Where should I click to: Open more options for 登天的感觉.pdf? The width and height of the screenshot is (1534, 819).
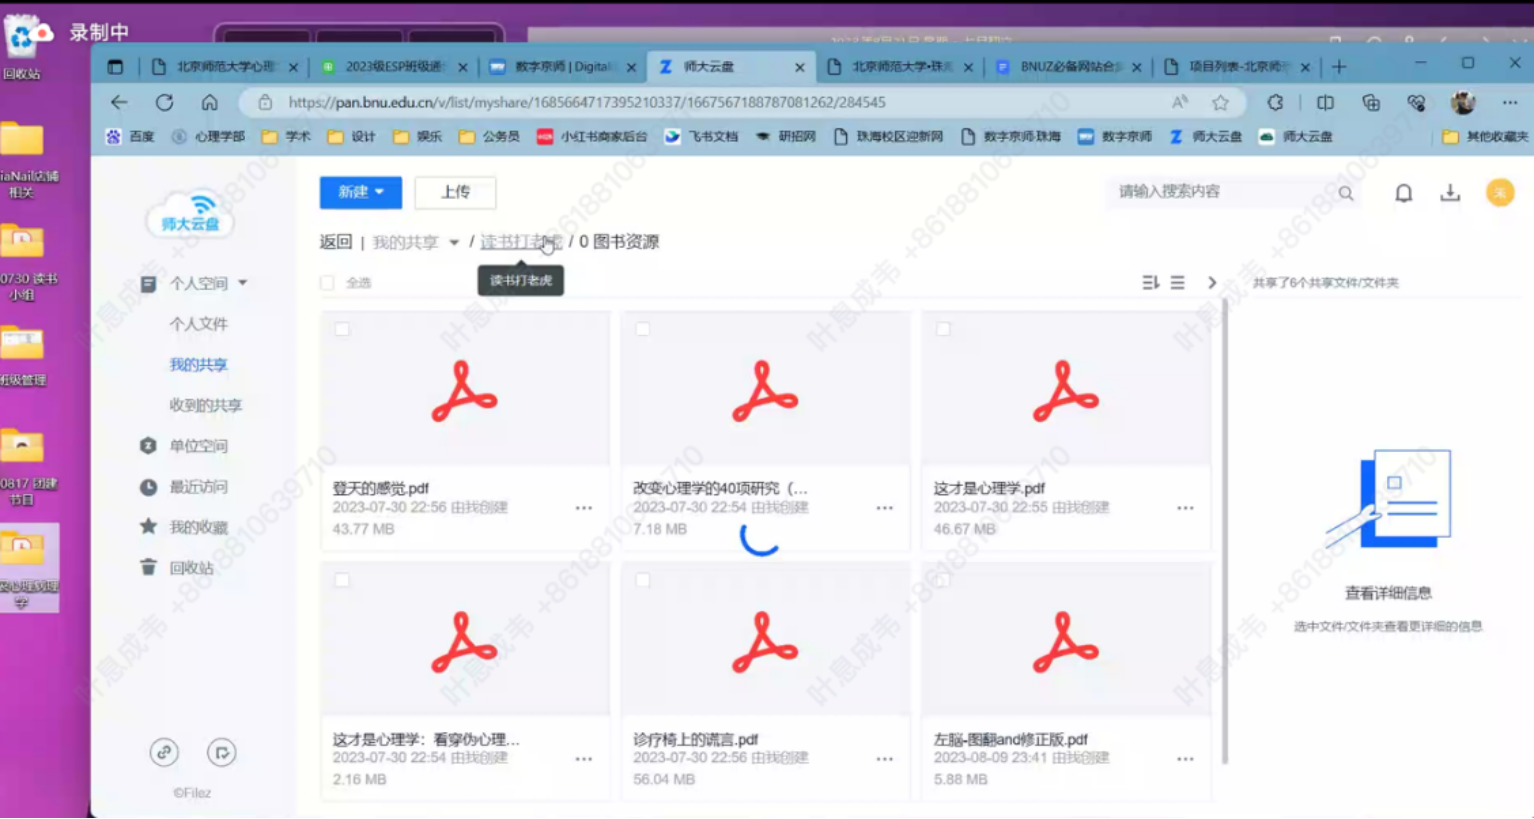584,508
